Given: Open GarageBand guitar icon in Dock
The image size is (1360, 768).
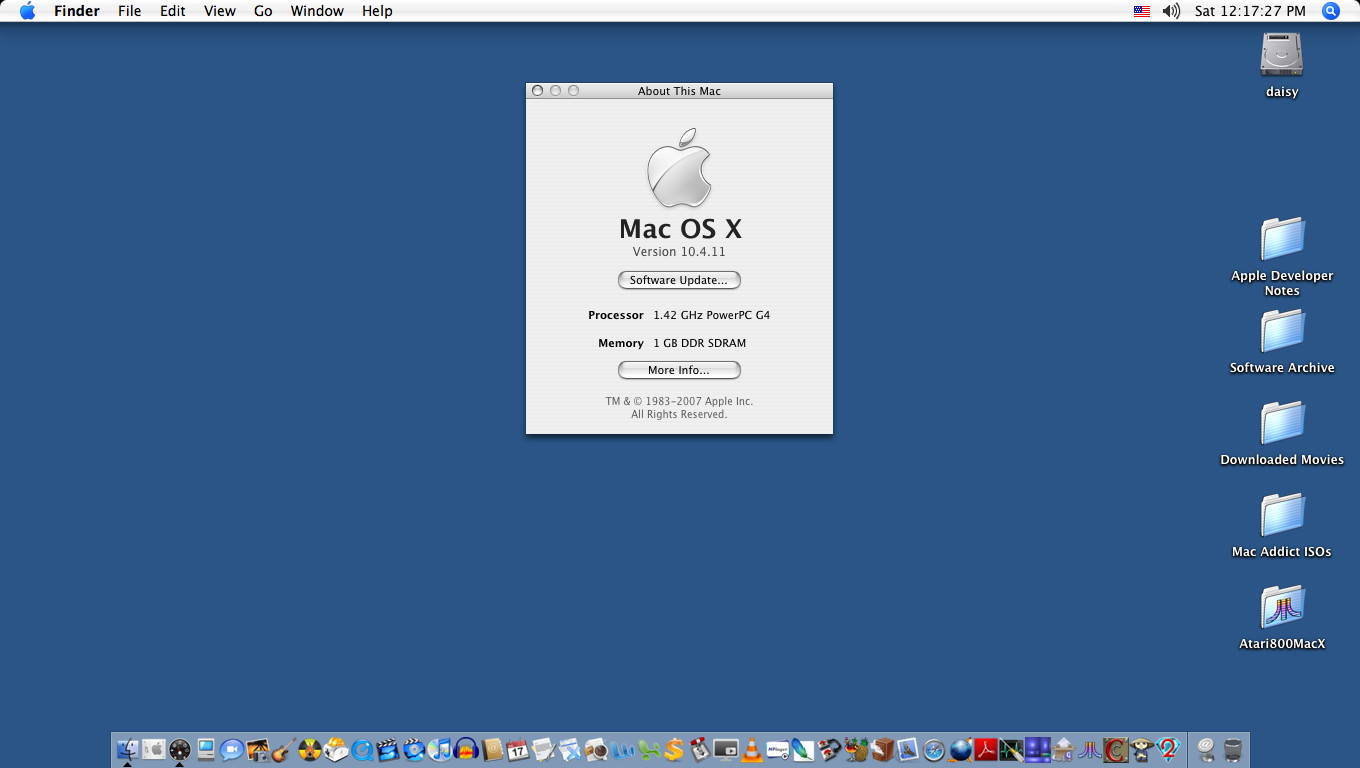Looking at the screenshot, I should click(x=283, y=749).
